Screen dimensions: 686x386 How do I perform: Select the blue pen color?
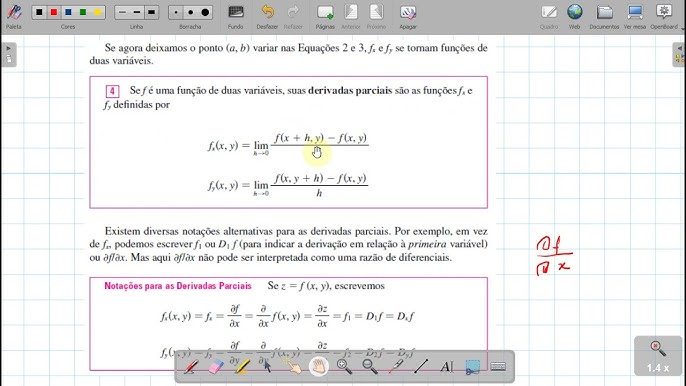[68, 12]
